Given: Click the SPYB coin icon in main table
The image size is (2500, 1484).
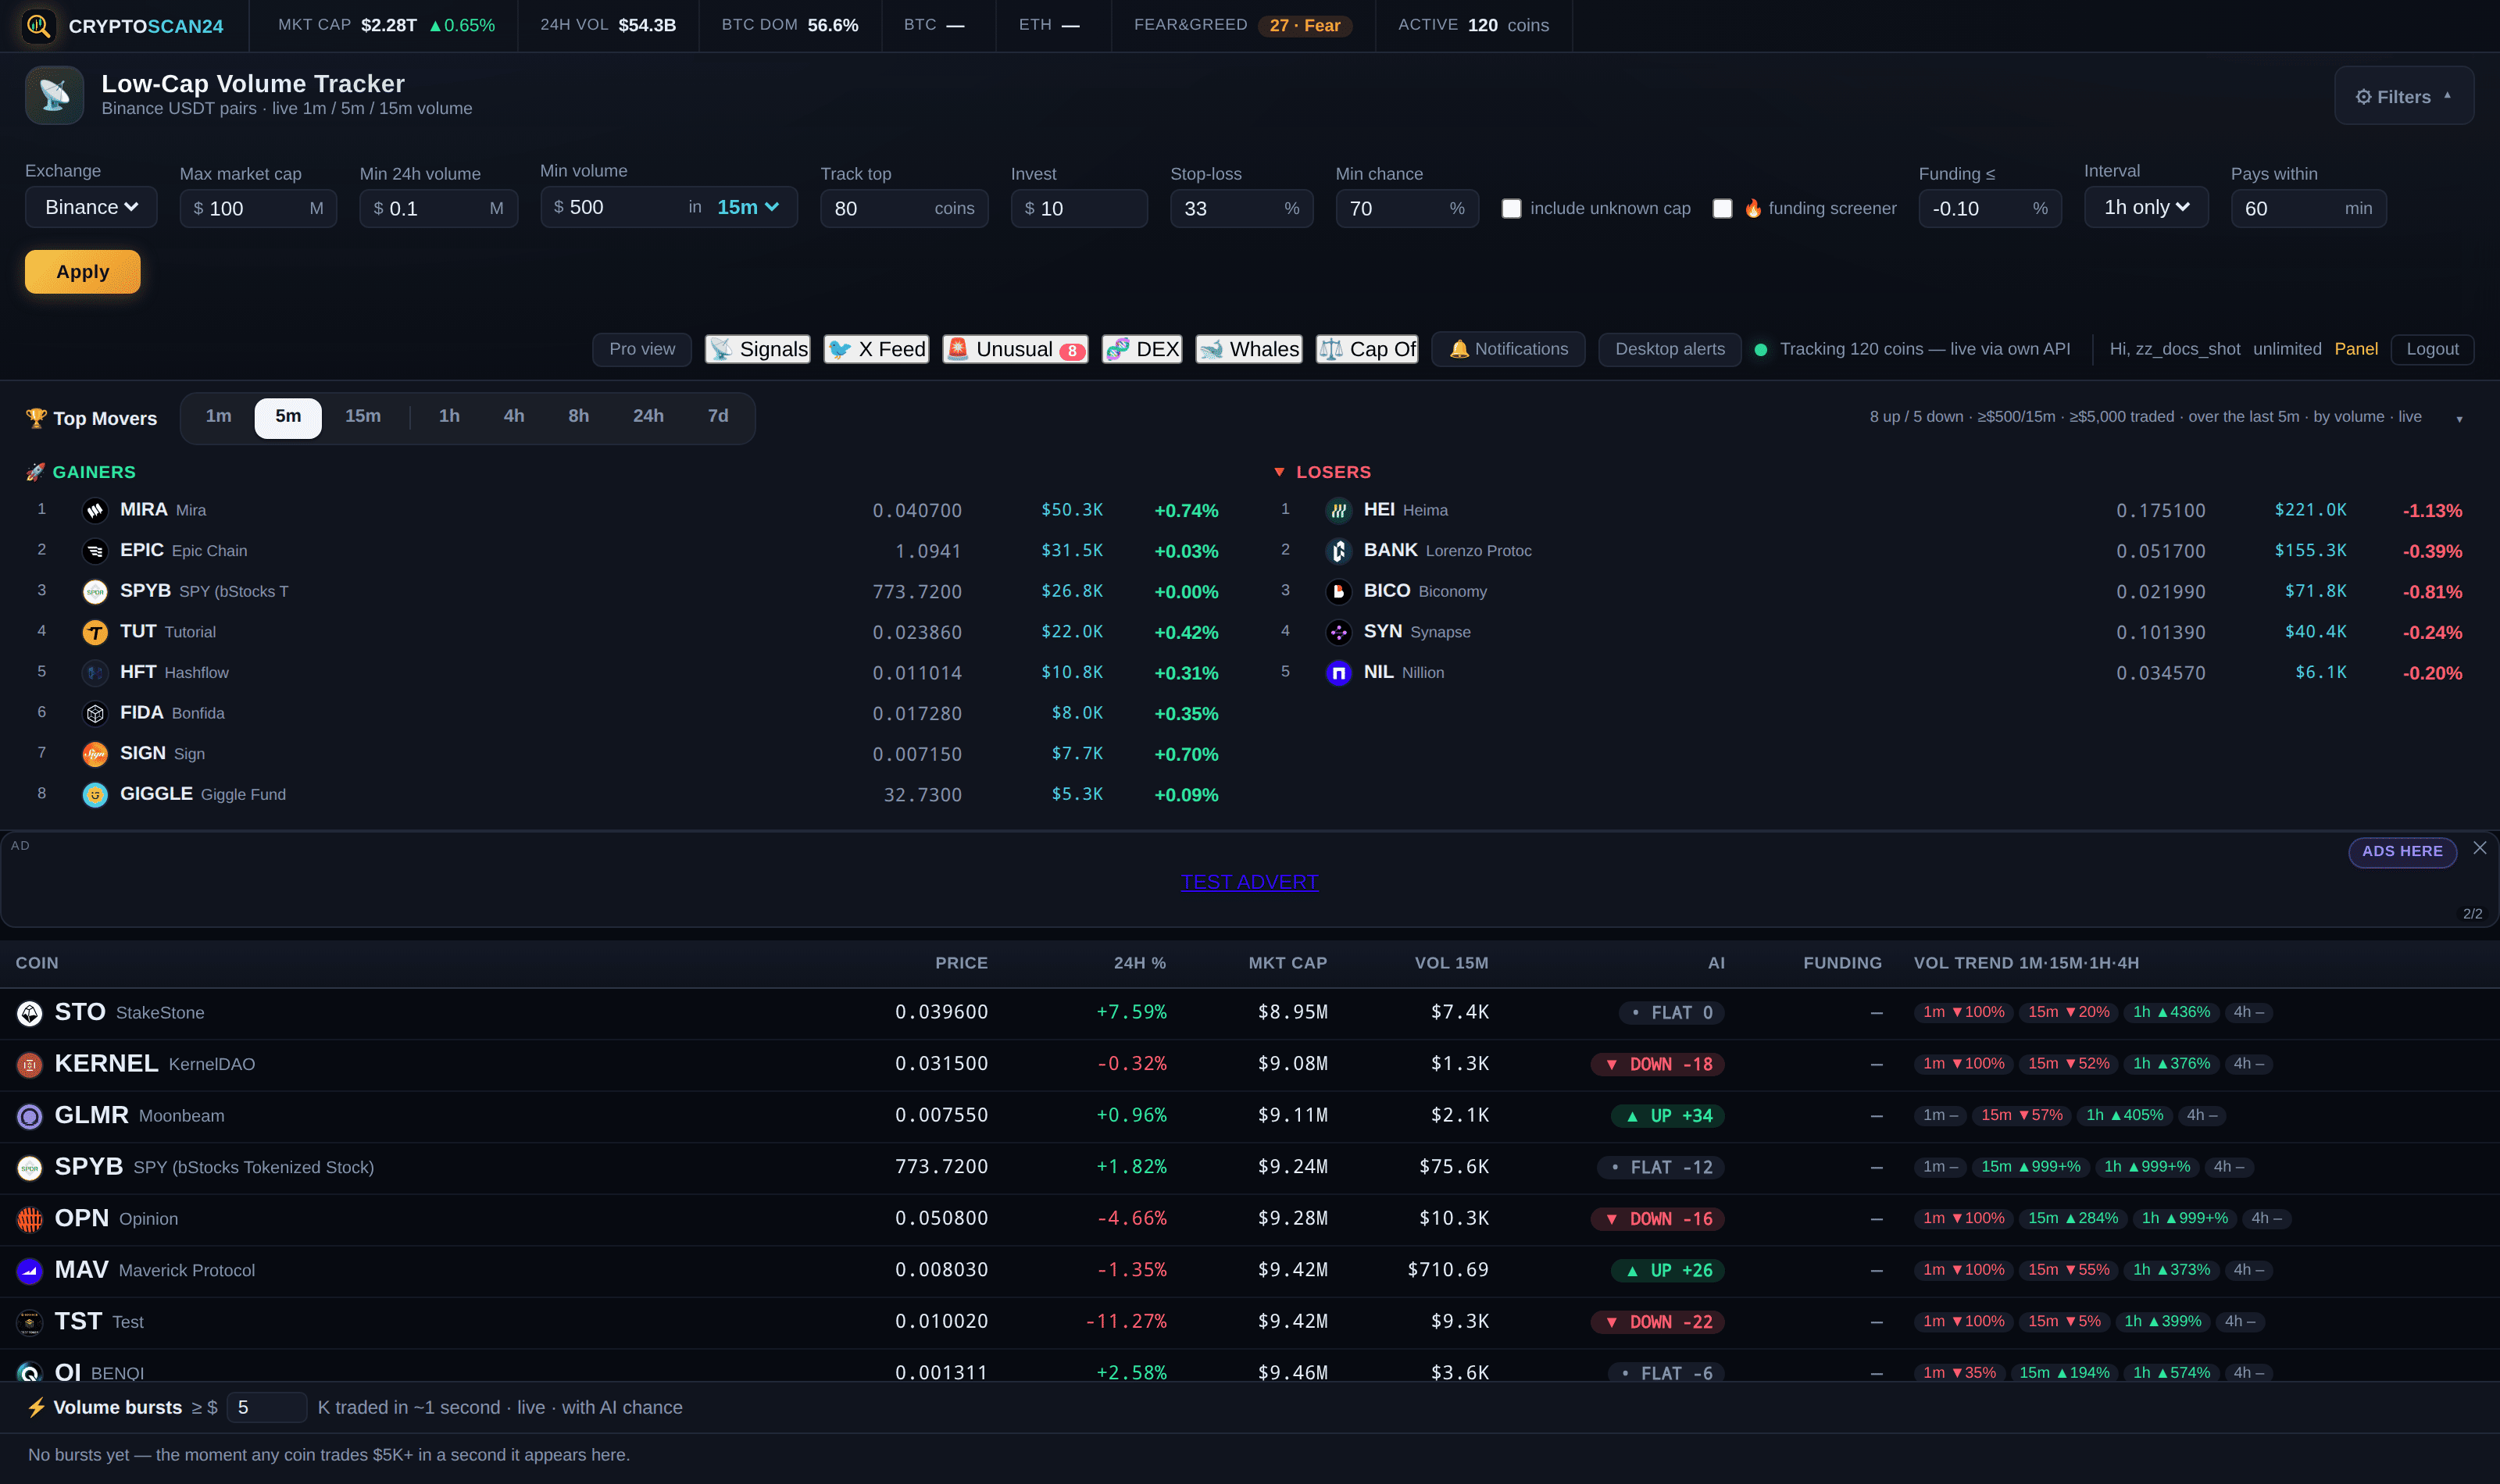Looking at the screenshot, I should 30,1168.
